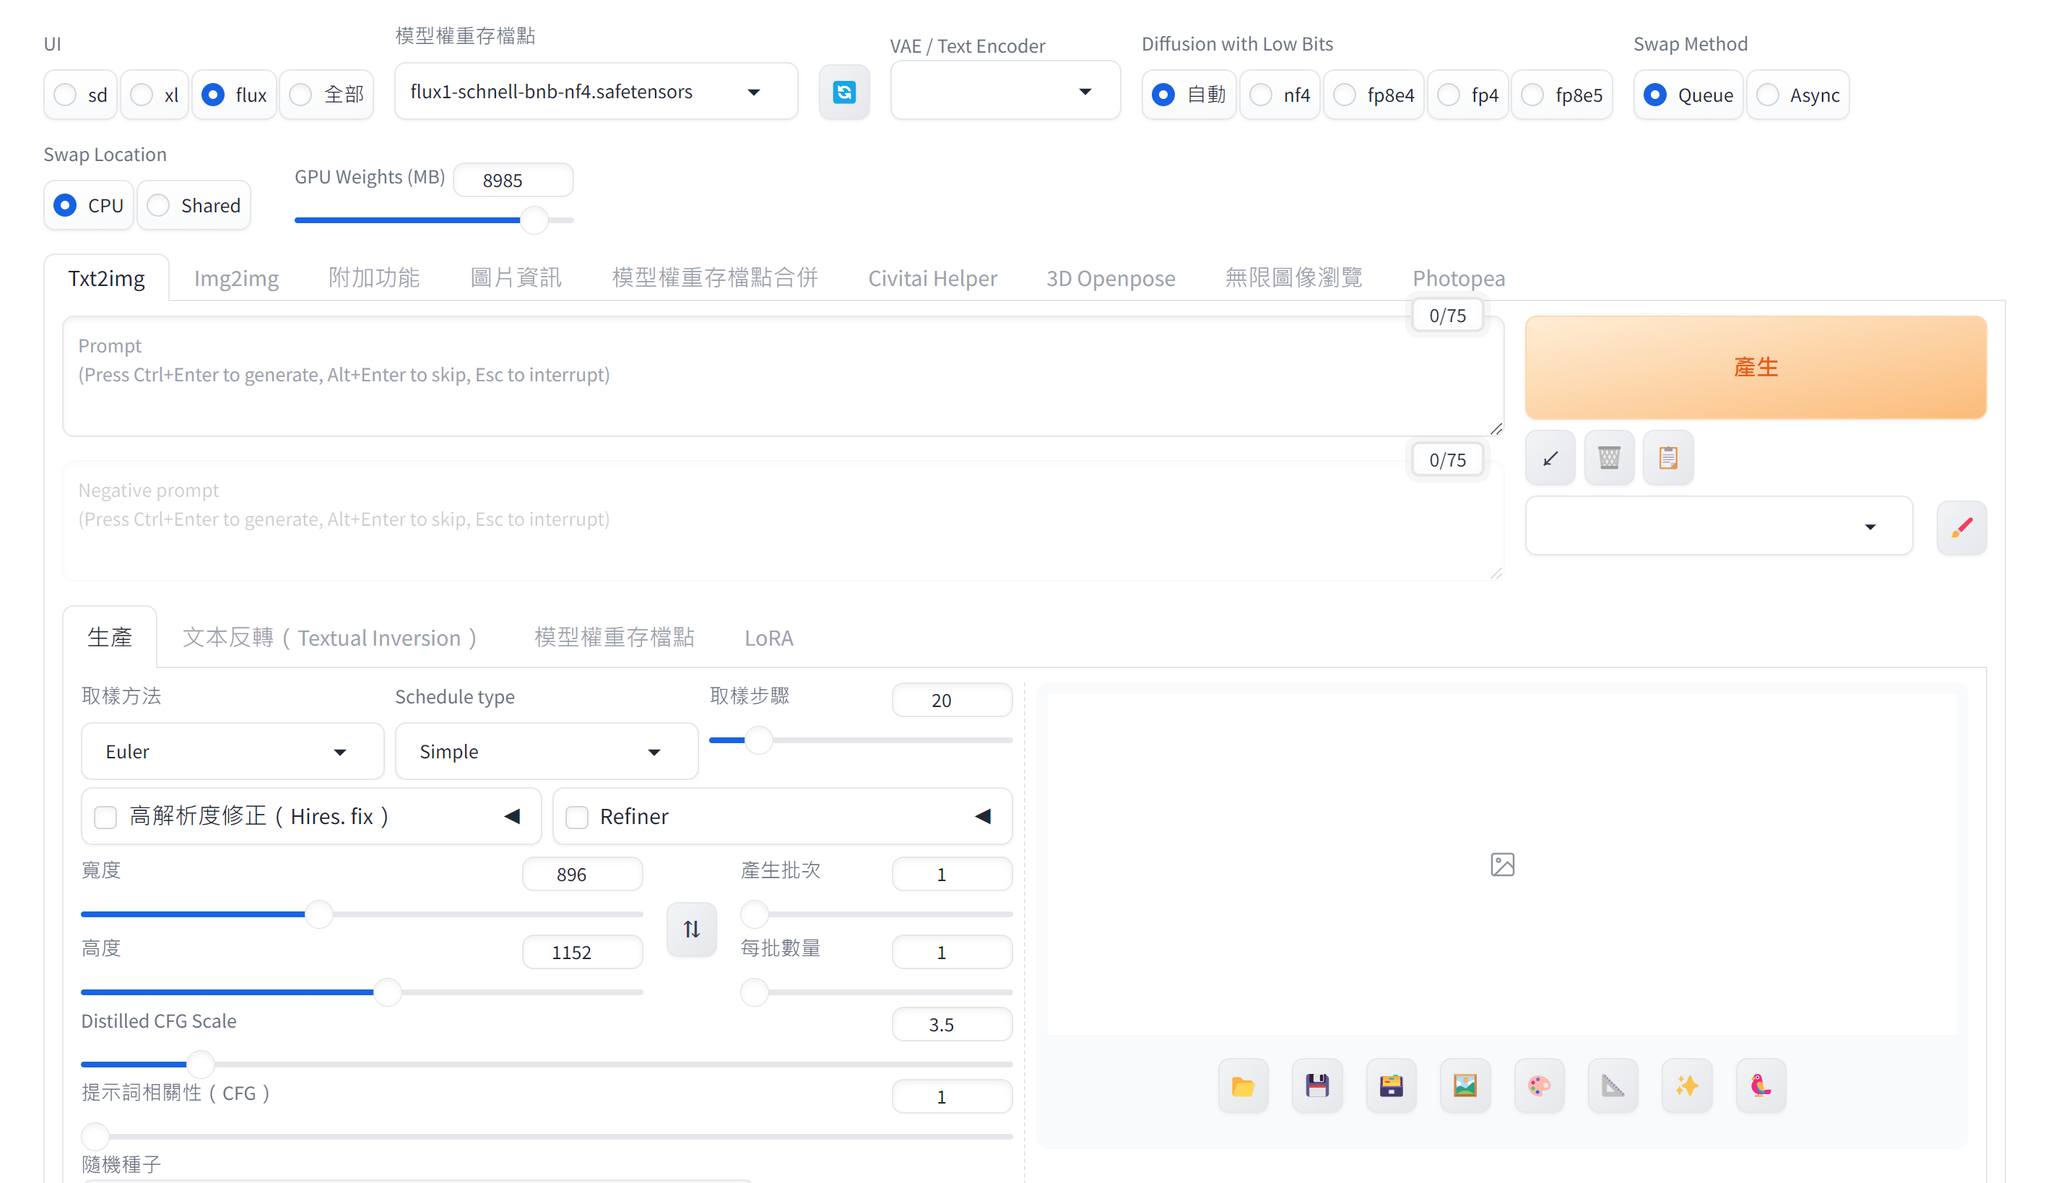Click the parrot icon under gallery
The width and height of the screenshot is (2048, 1183).
[1761, 1086]
